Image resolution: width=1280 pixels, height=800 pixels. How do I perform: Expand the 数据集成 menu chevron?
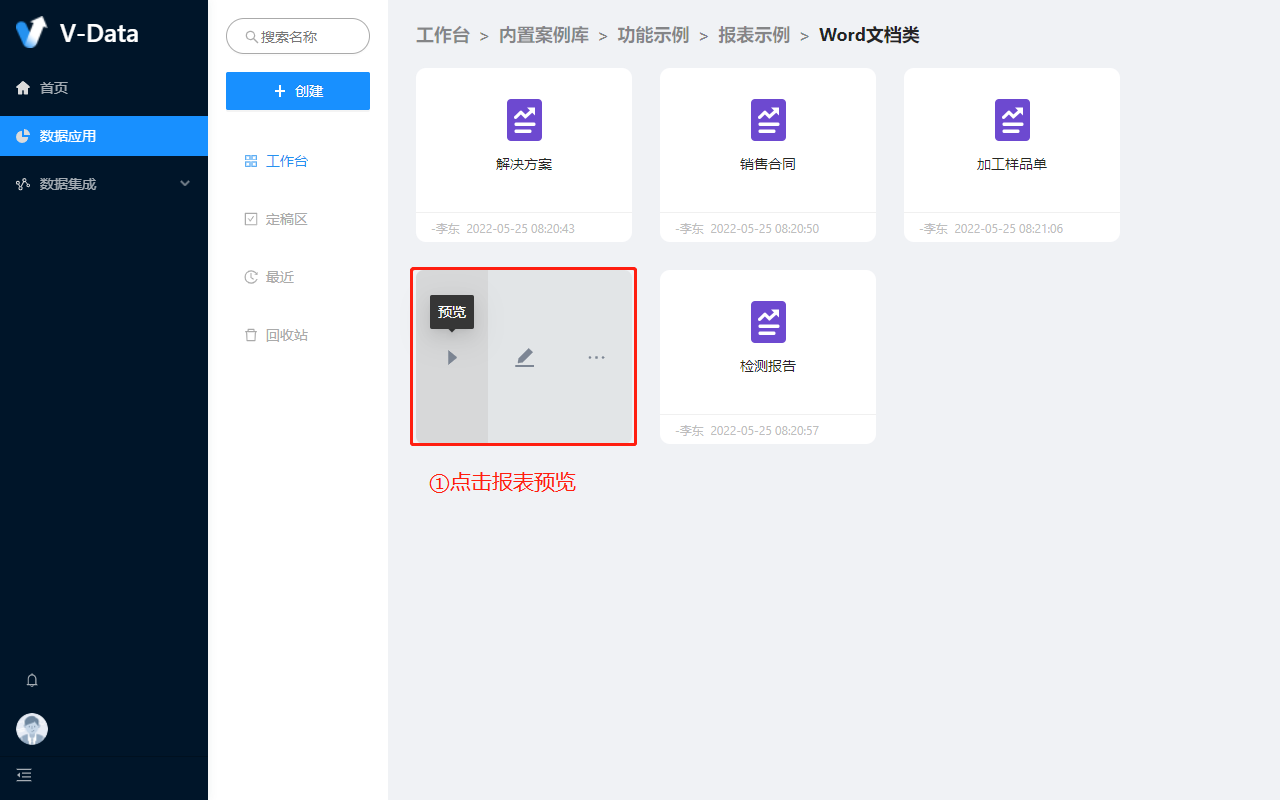(x=185, y=184)
